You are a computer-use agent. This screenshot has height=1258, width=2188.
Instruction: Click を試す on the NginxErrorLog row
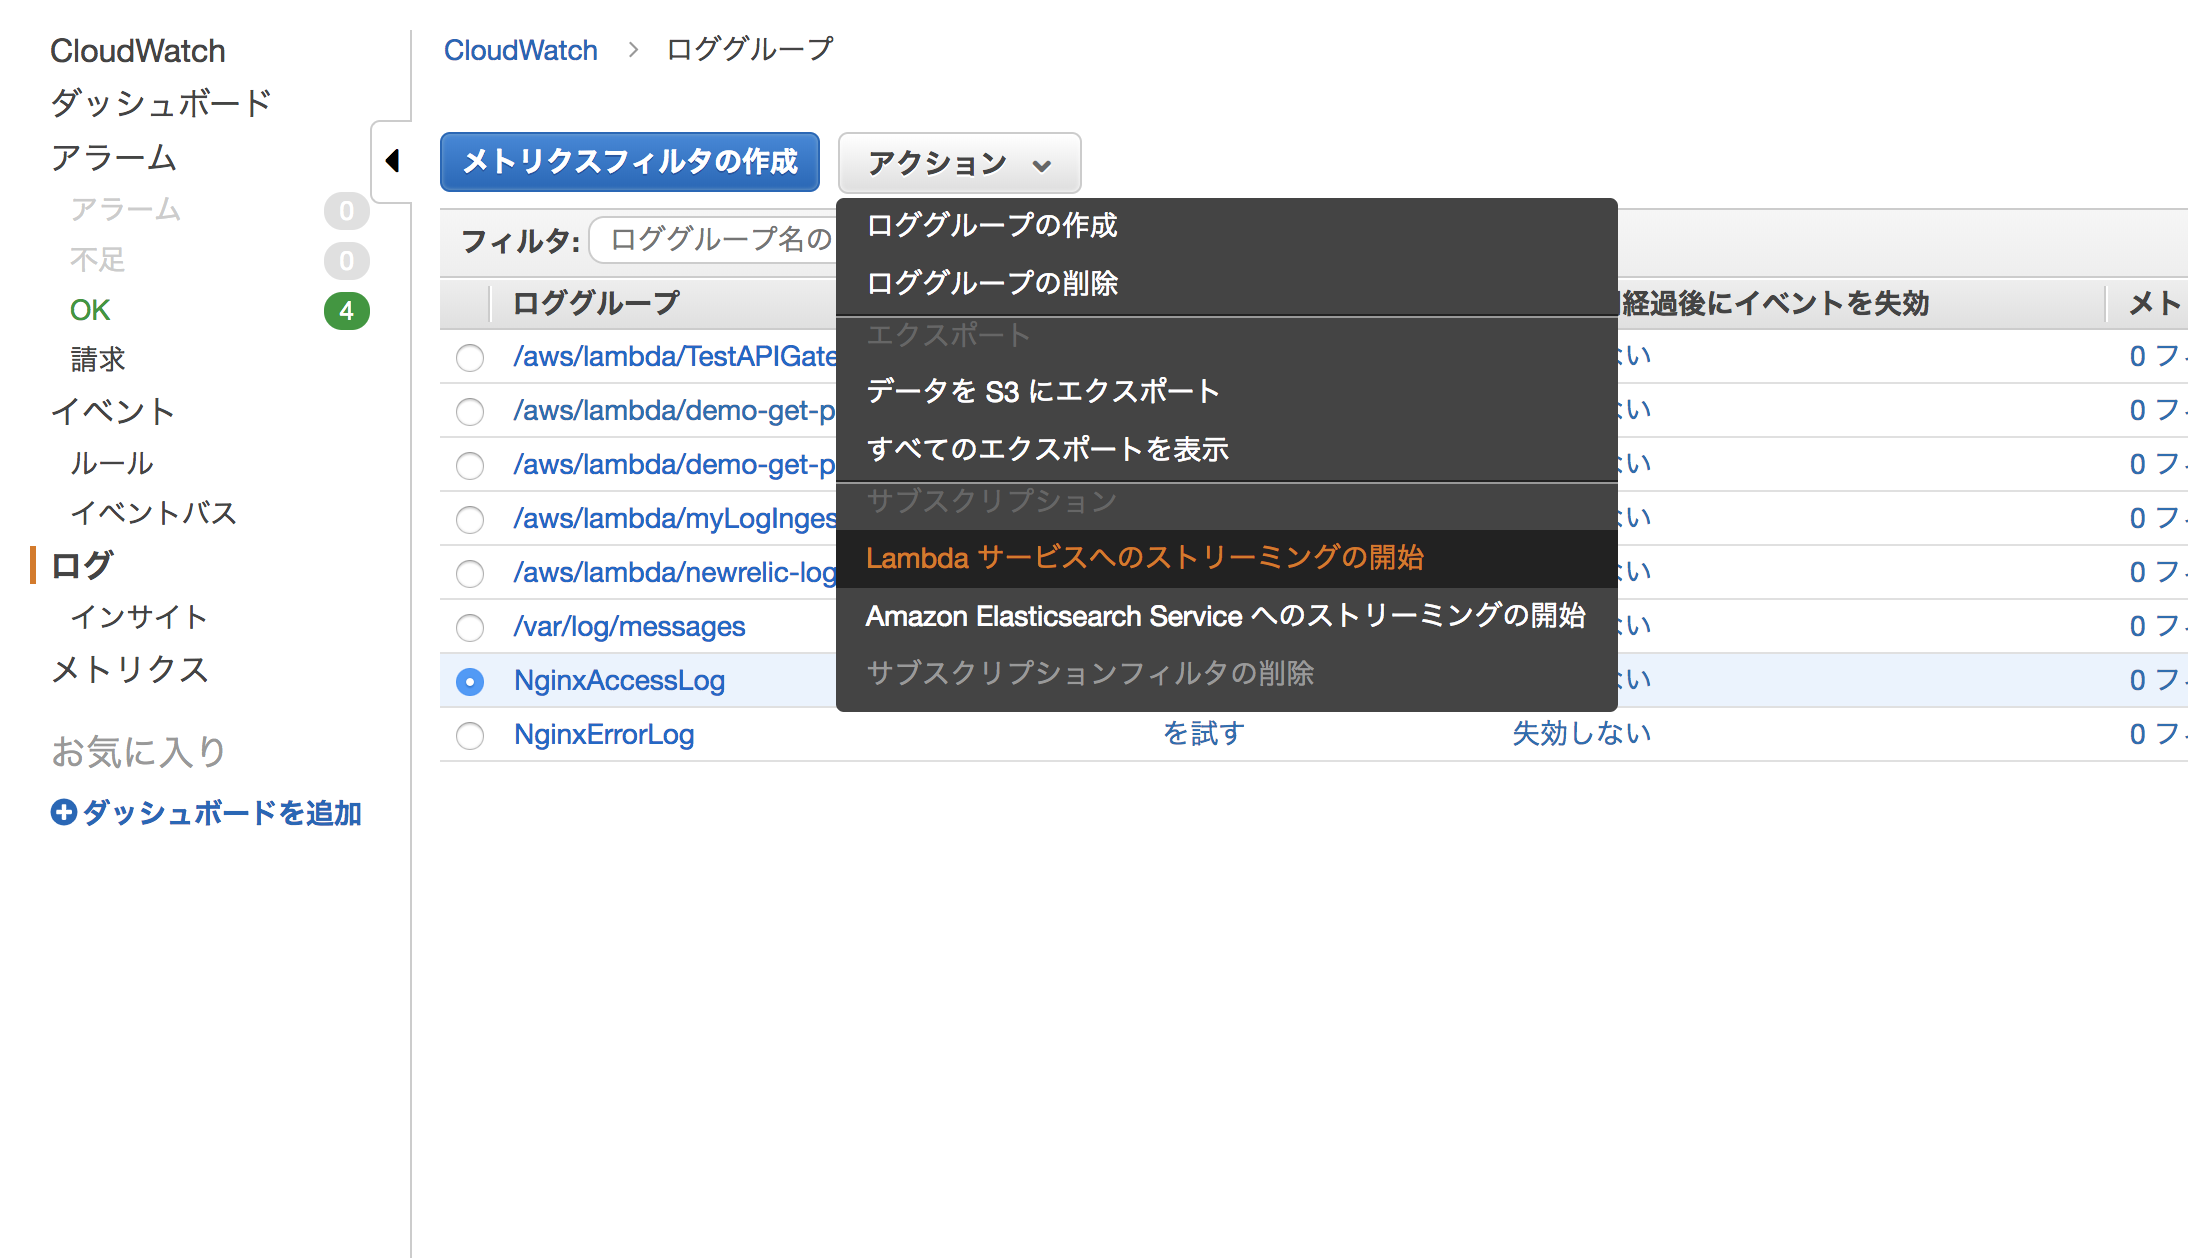(1202, 733)
